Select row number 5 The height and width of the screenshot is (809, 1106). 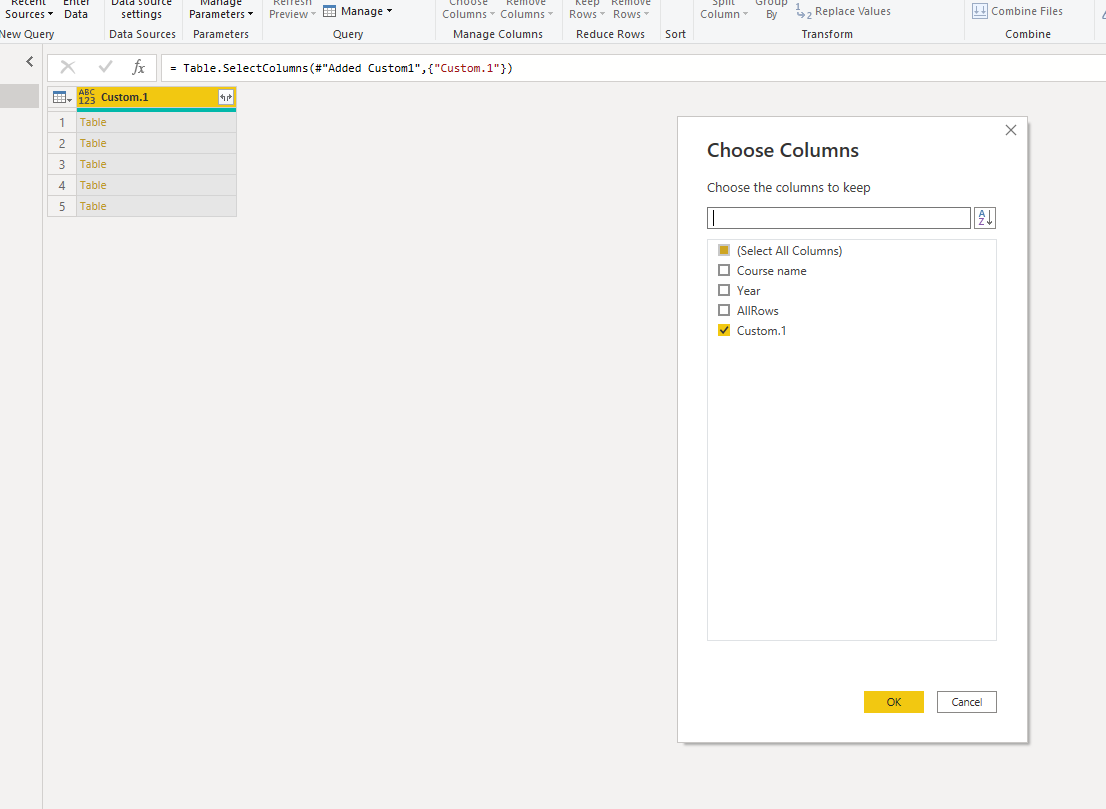pyautogui.click(x=62, y=207)
